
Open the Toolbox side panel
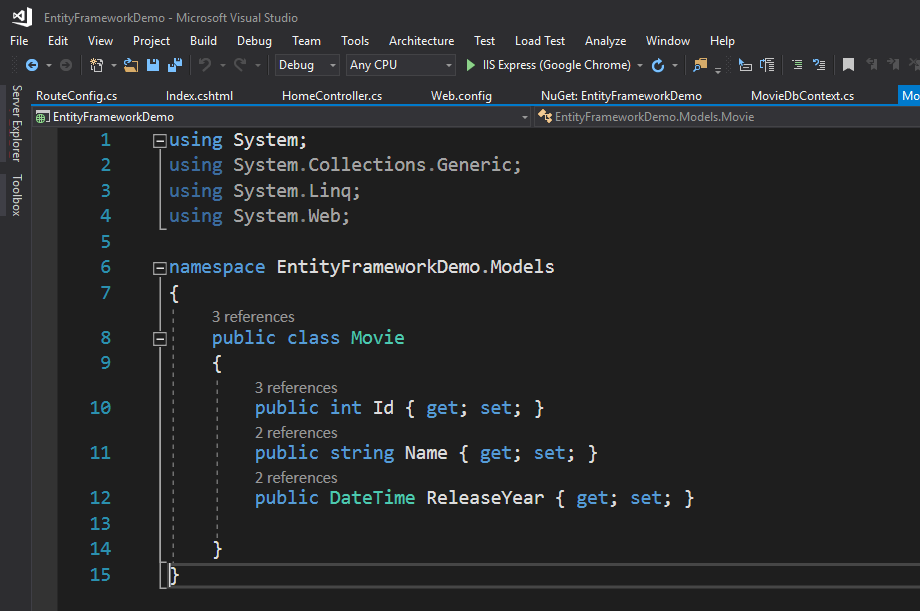17,195
